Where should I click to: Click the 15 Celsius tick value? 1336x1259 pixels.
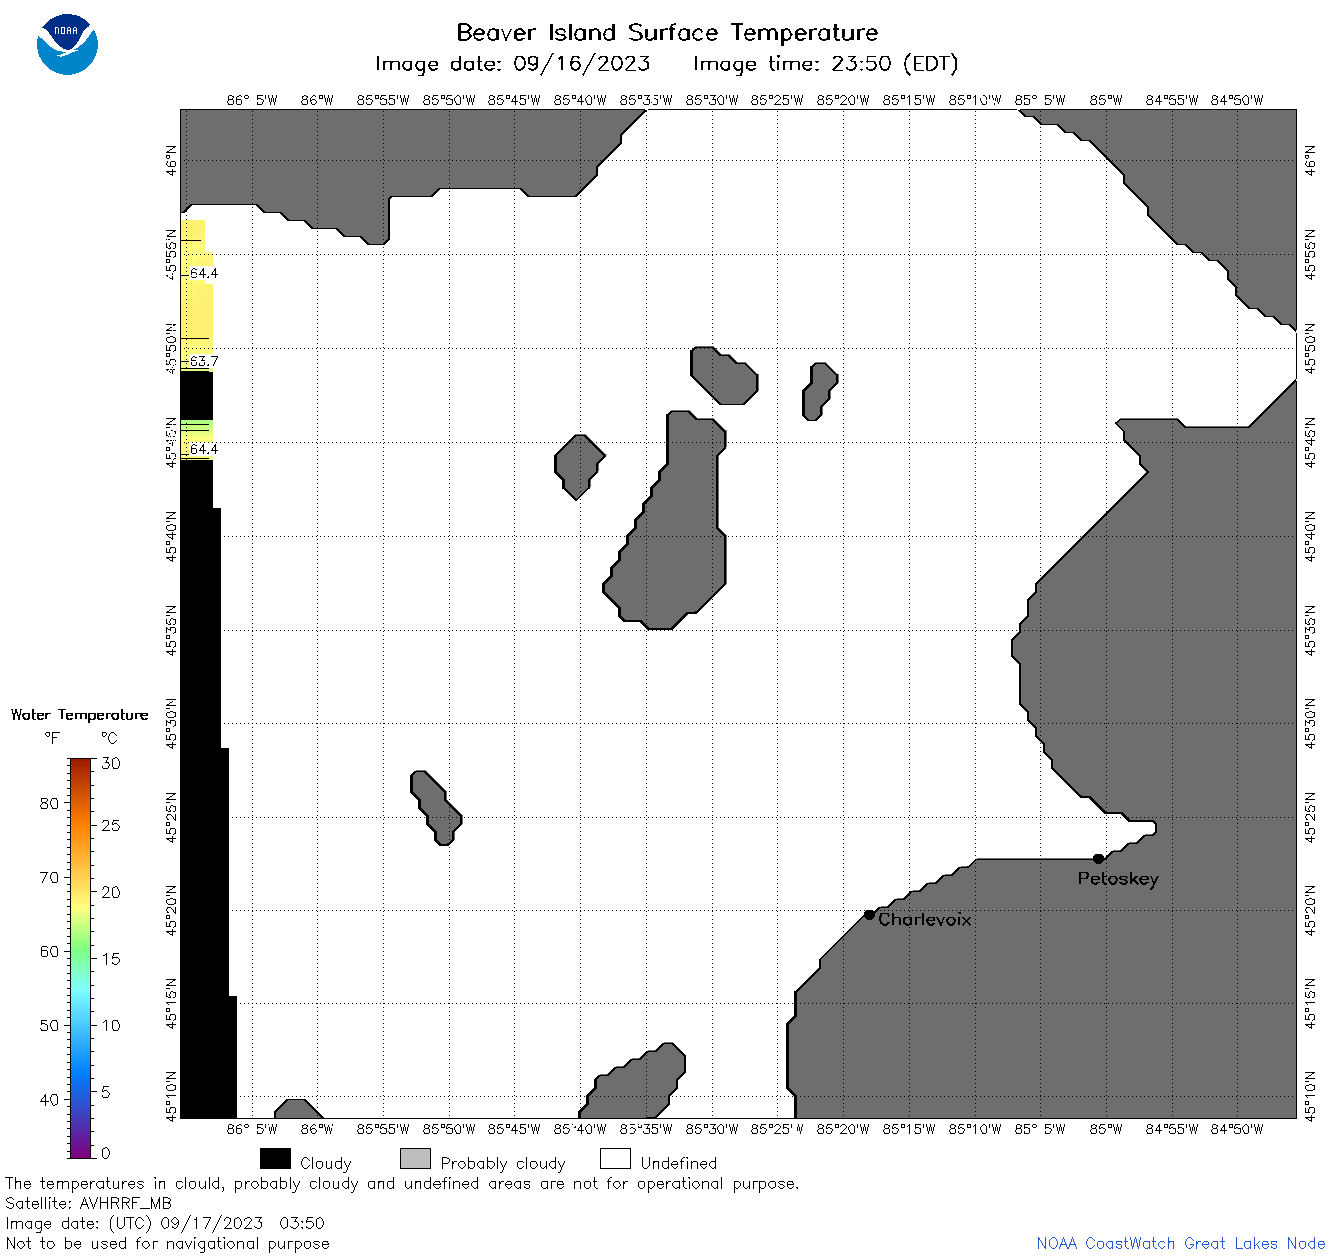click(x=111, y=958)
